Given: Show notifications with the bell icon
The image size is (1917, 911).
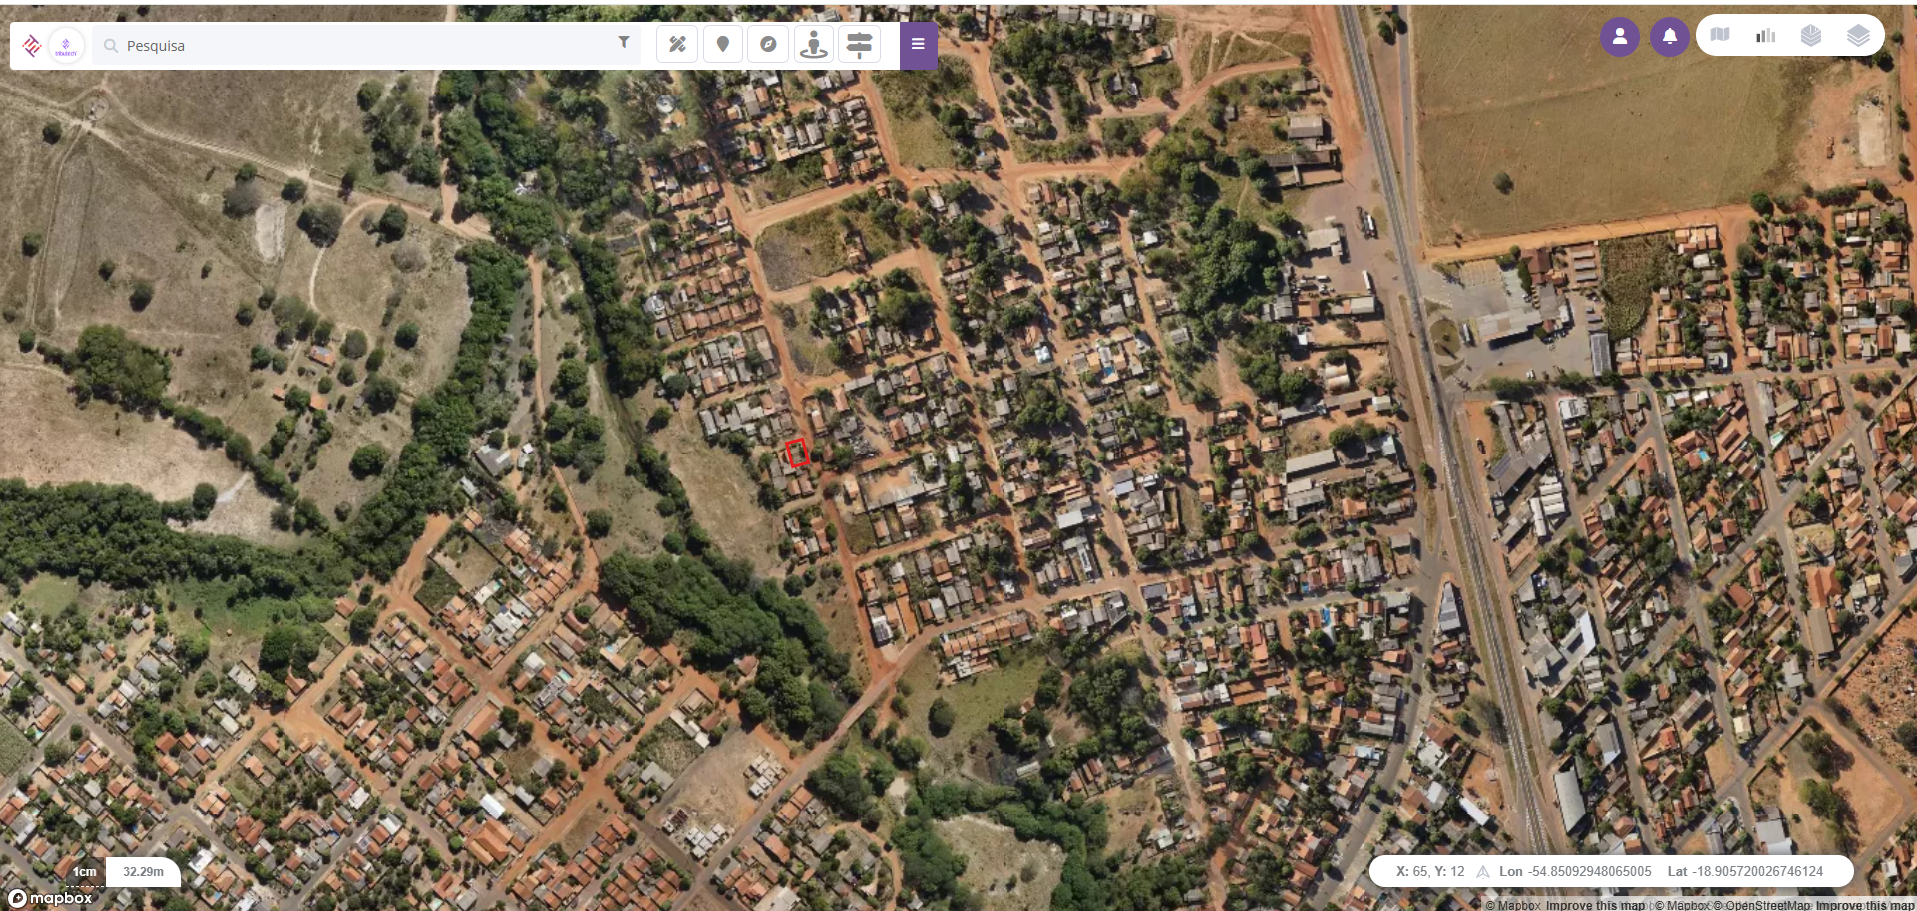Looking at the screenshot, I should [x=1669, y=37].
